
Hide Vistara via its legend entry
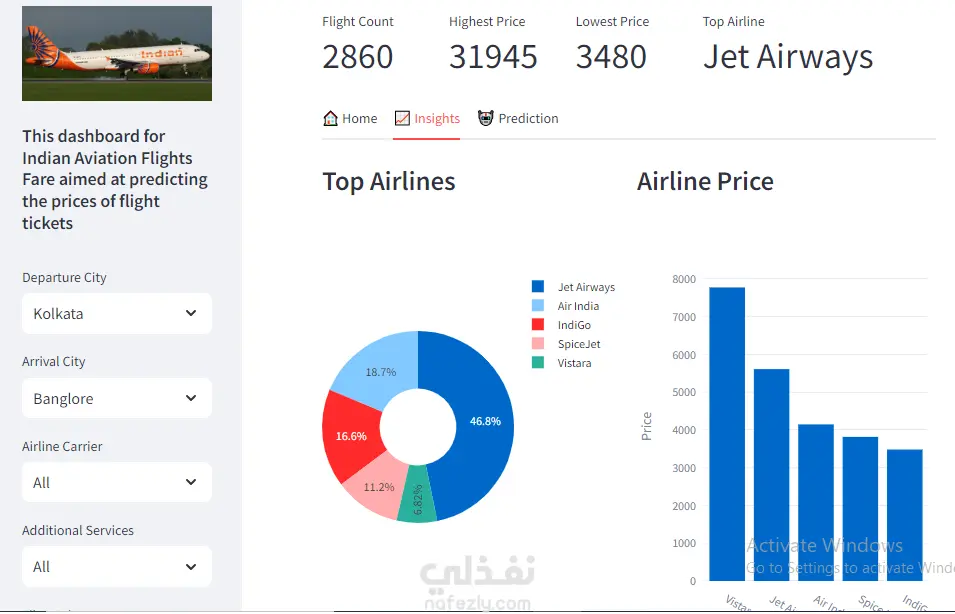tap(574, 363)
